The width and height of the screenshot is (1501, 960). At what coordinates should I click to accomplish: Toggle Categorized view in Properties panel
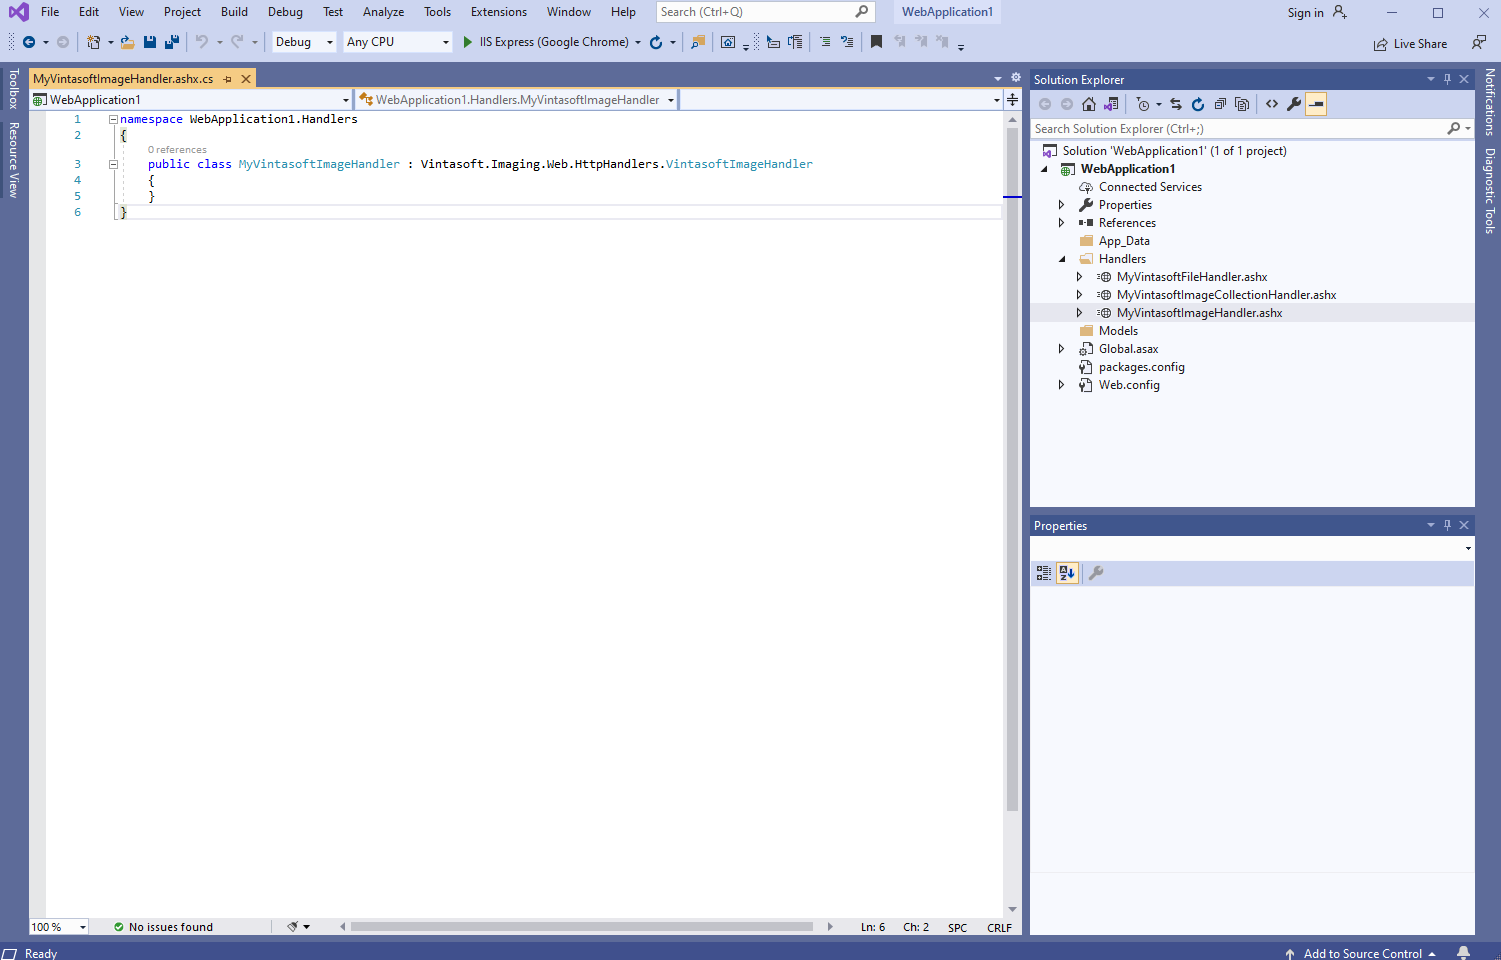1044,573
